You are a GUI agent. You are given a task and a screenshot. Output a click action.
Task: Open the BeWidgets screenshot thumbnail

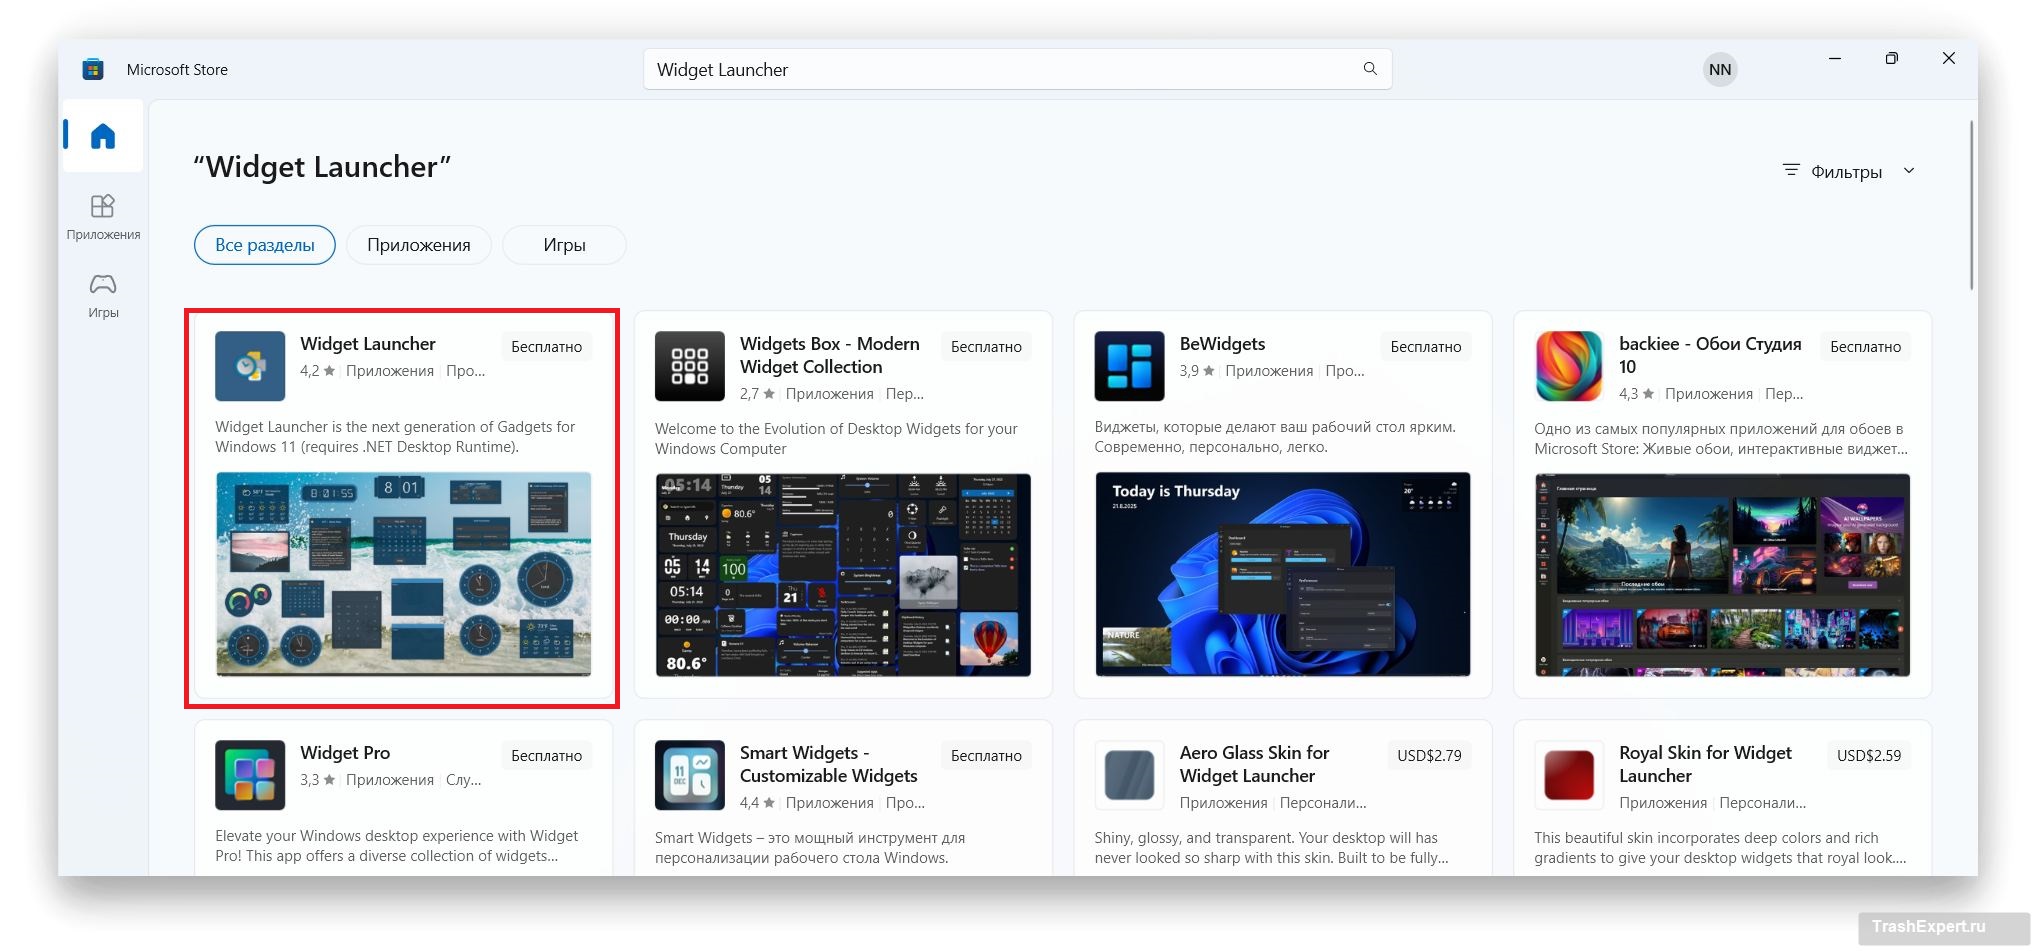point(1282,574)
